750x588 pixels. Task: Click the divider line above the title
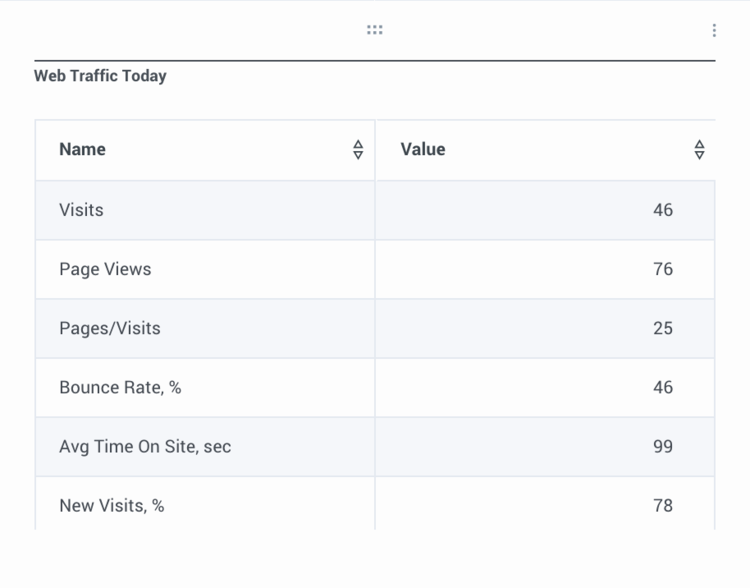pyautogui.click(x=375, y=61)
